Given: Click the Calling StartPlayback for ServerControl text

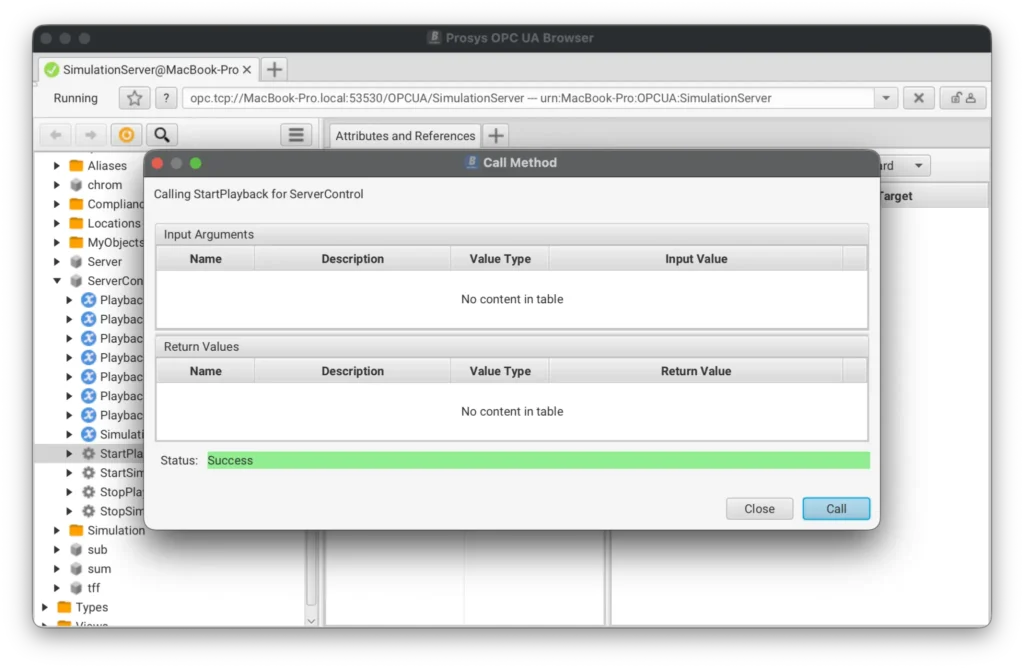Looking at the screenshot, I should click(x=258, y=194).
